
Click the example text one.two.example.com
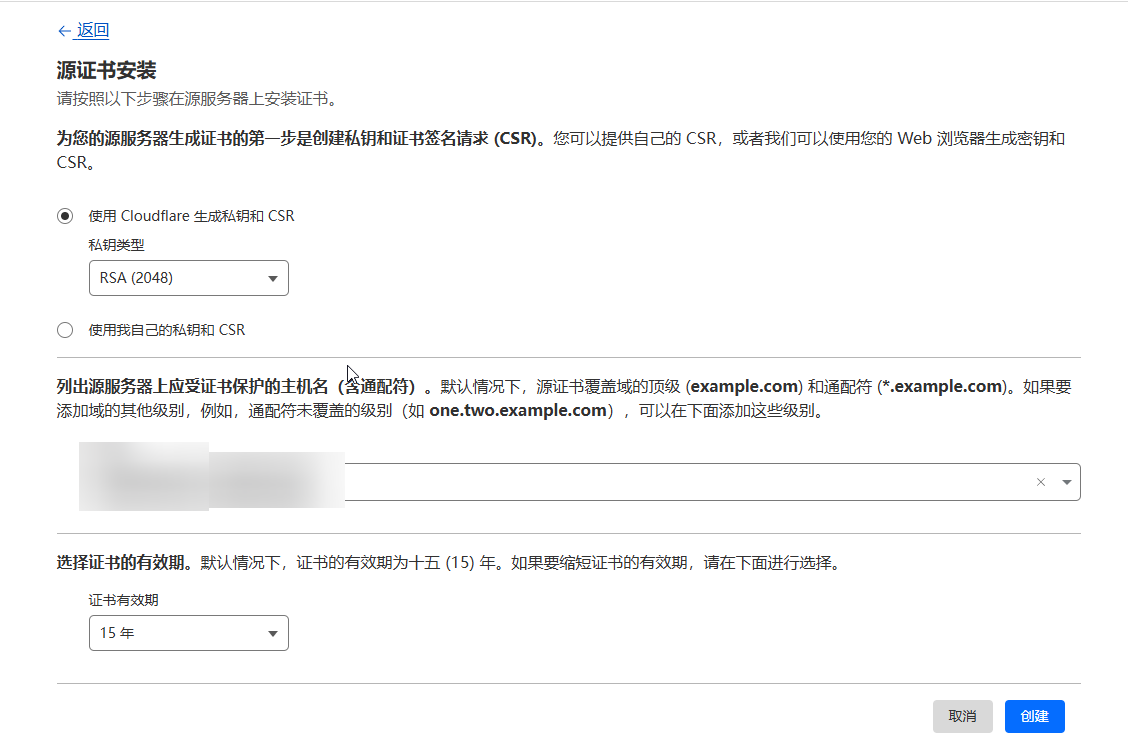[518, 411]
